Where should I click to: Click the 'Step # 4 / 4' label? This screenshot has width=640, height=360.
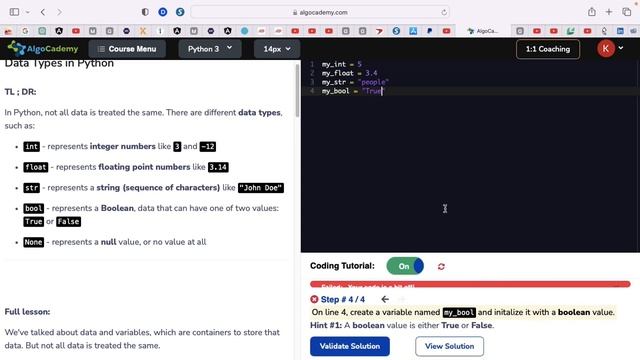(343, 299)
